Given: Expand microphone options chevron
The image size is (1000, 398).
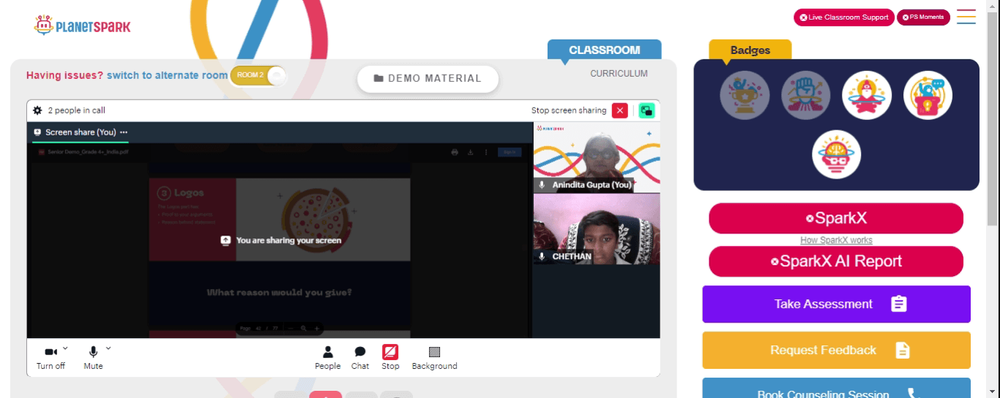Looking at the screenshot, I should [108, 348].
